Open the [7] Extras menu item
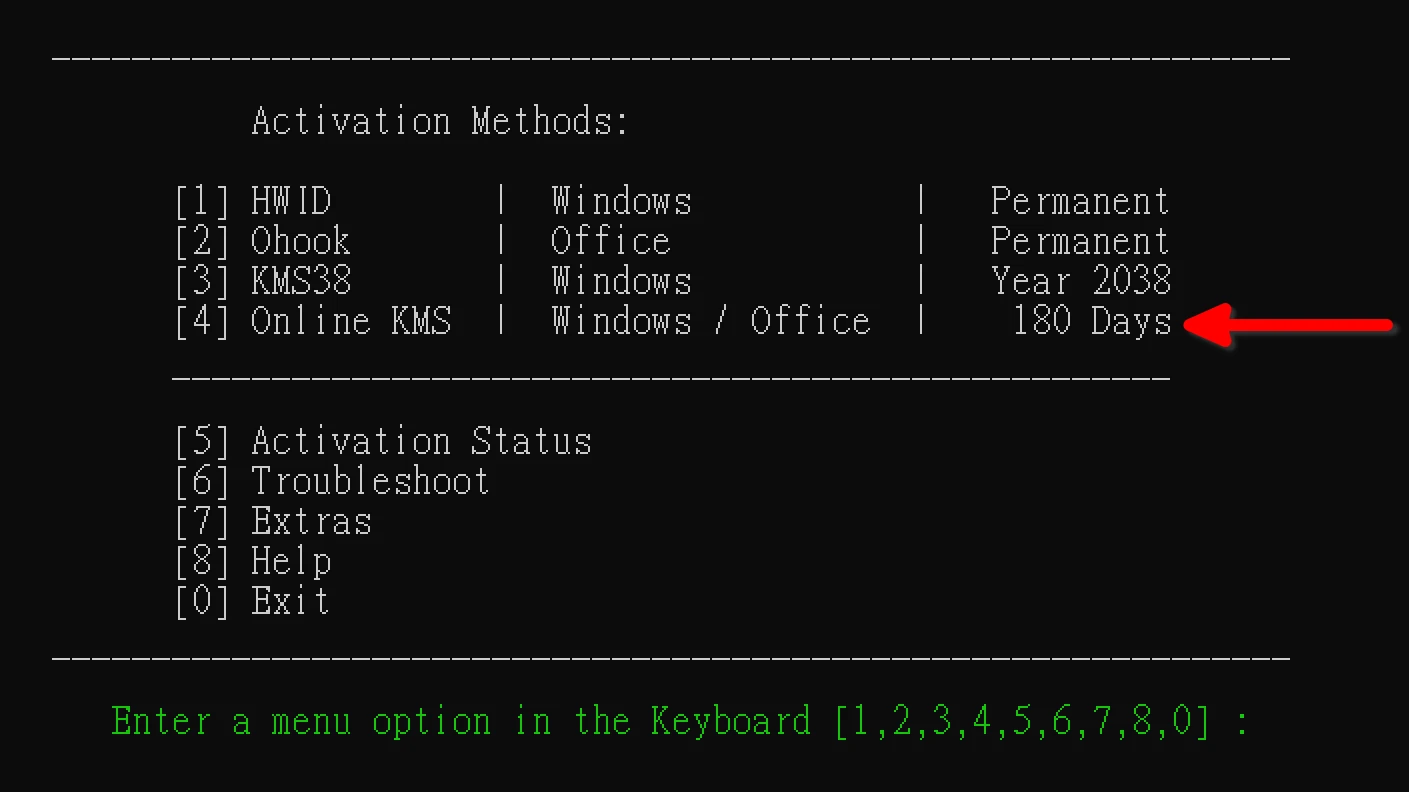Screen dimensions: 1409x792 click(x=272, y=522)
